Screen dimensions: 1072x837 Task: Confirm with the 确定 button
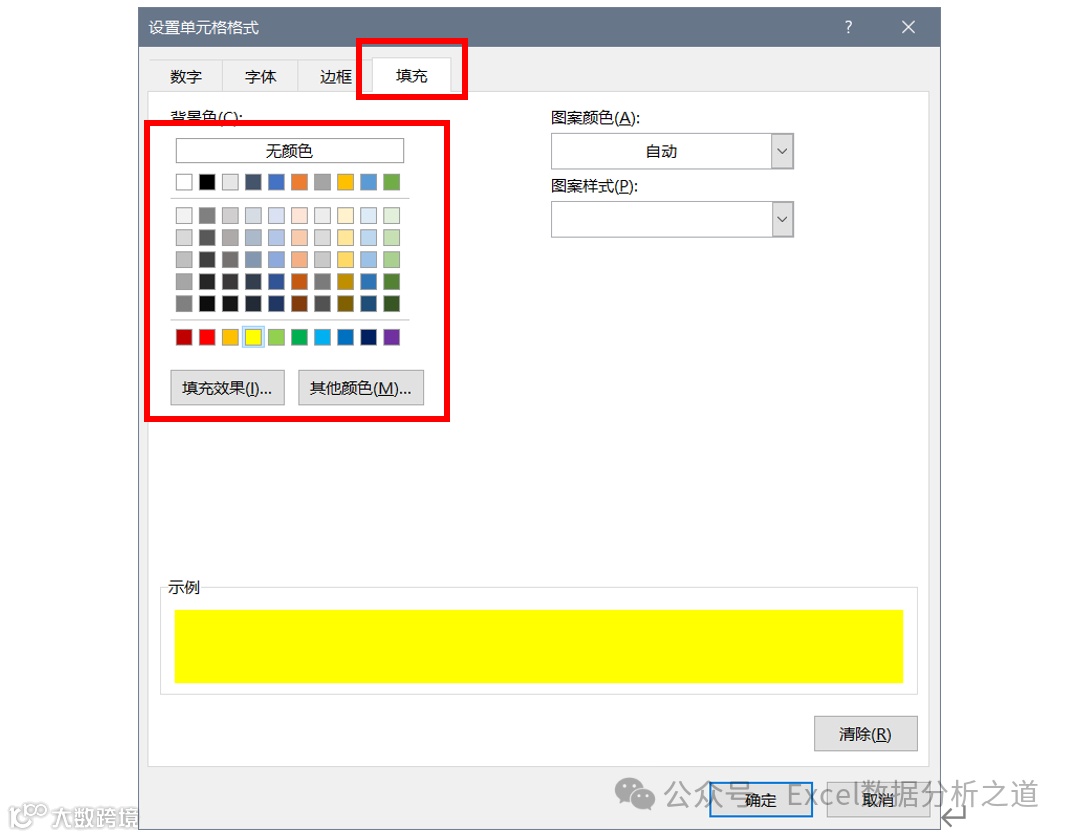coord(760,799)
